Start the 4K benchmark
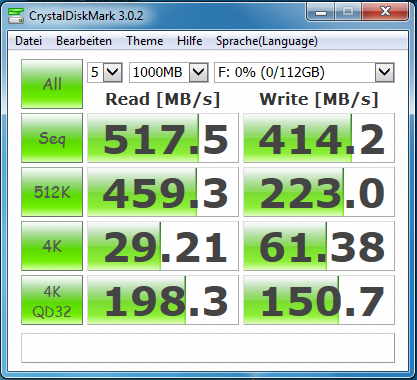 point(52,246)
